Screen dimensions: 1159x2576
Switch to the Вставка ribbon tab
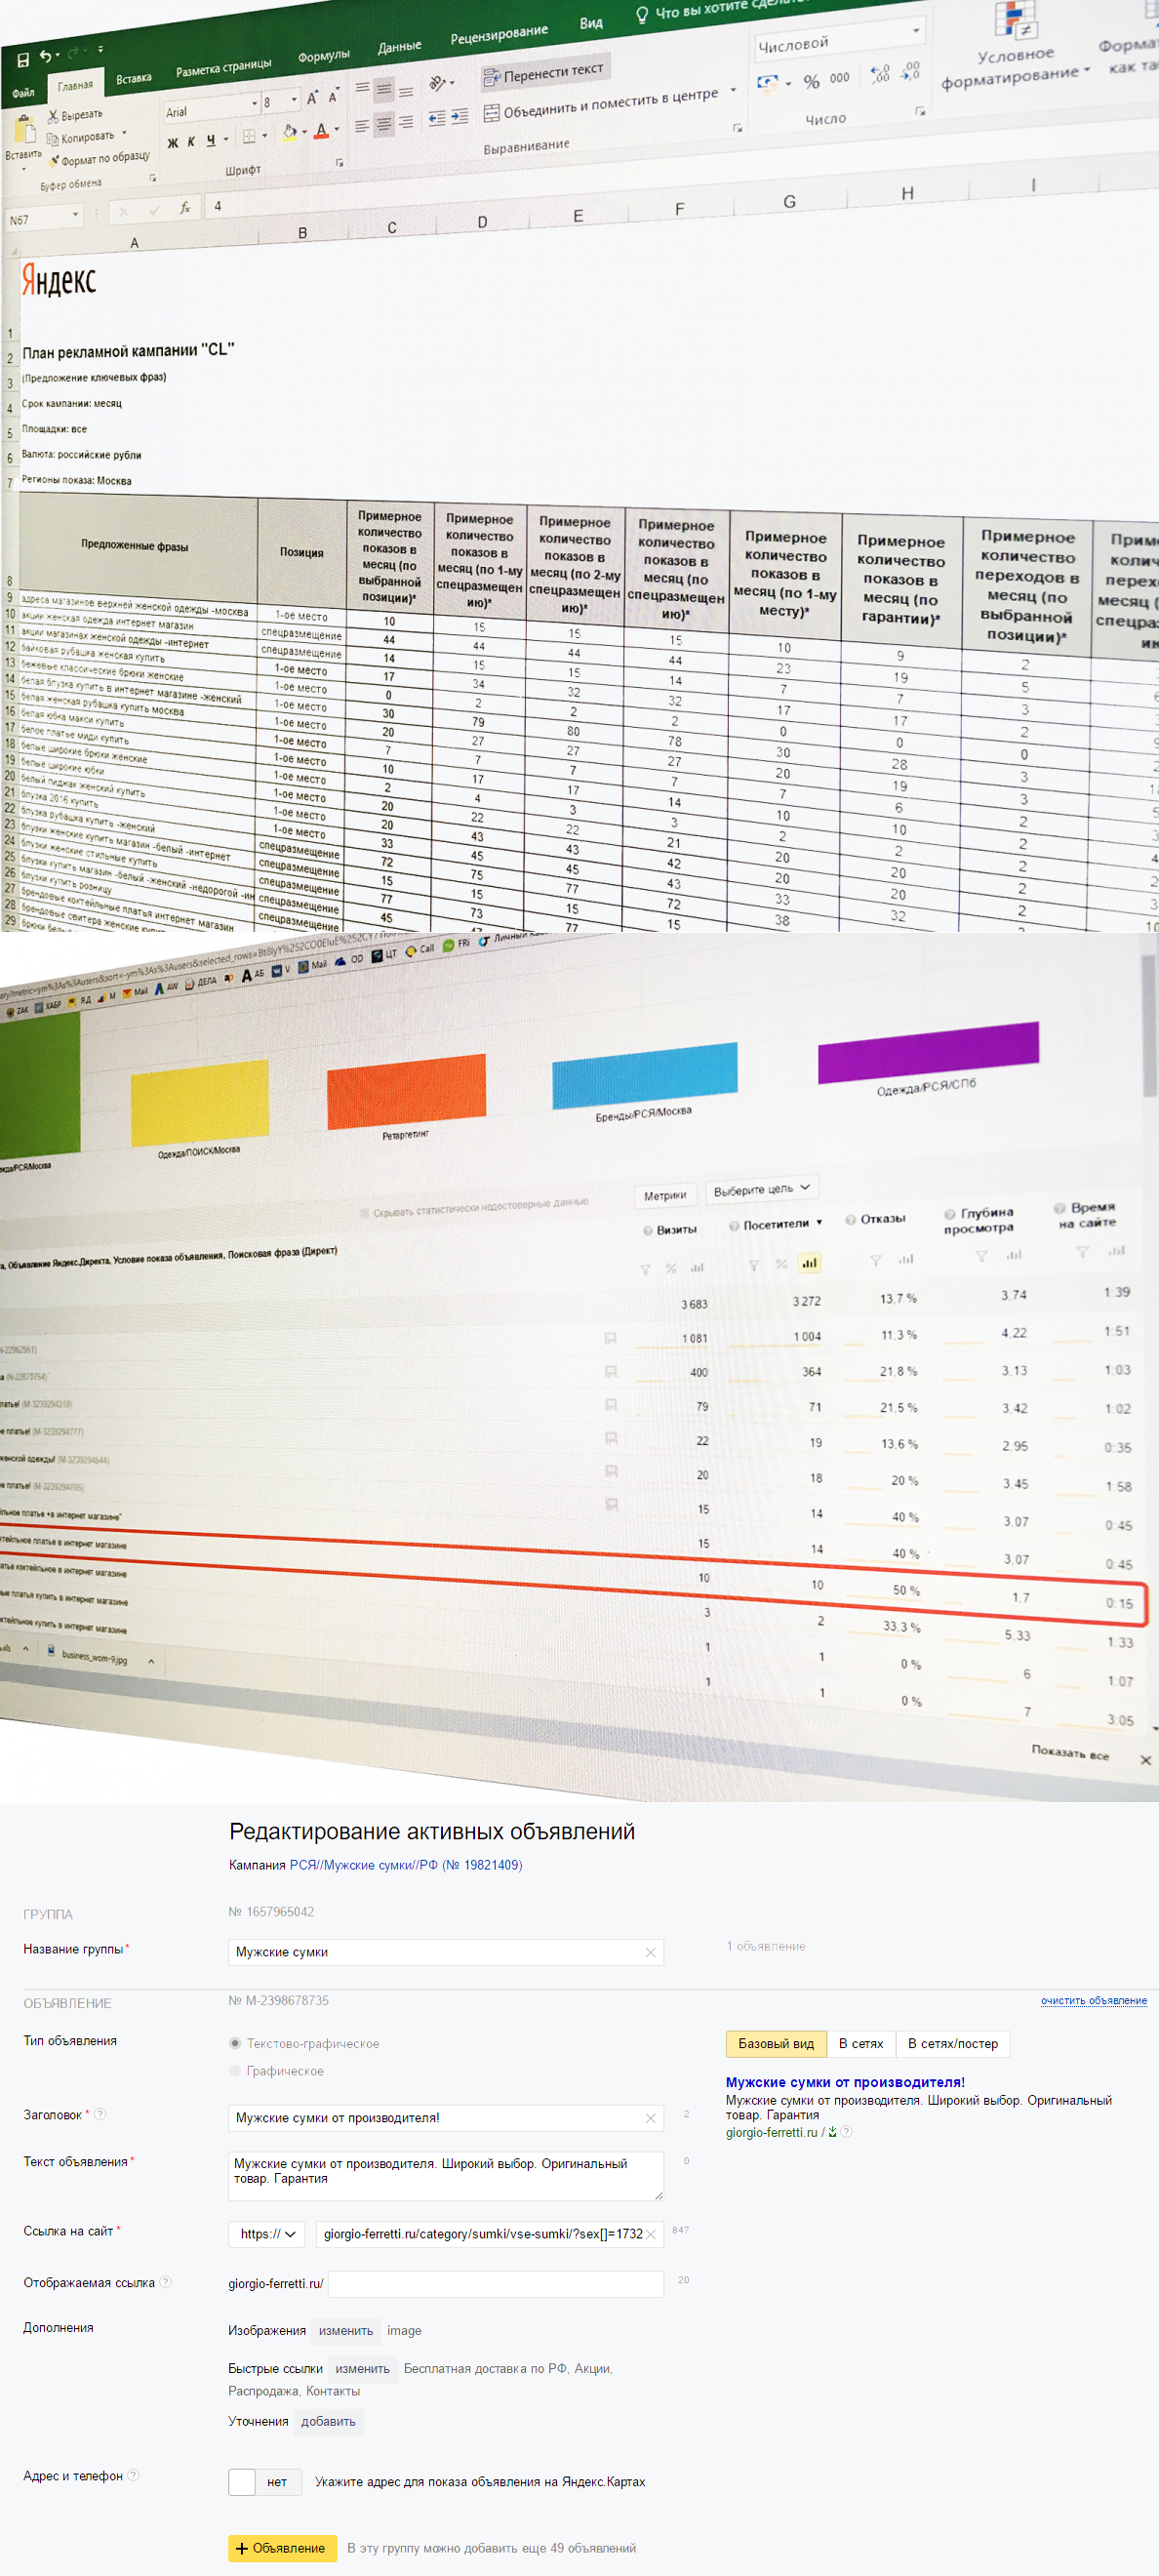[134, 79]
